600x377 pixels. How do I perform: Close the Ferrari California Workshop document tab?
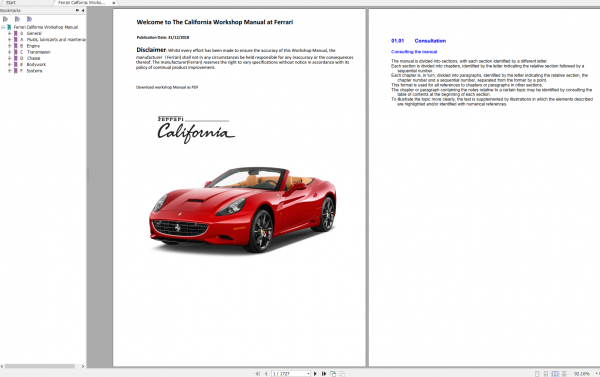click(114, 3)
